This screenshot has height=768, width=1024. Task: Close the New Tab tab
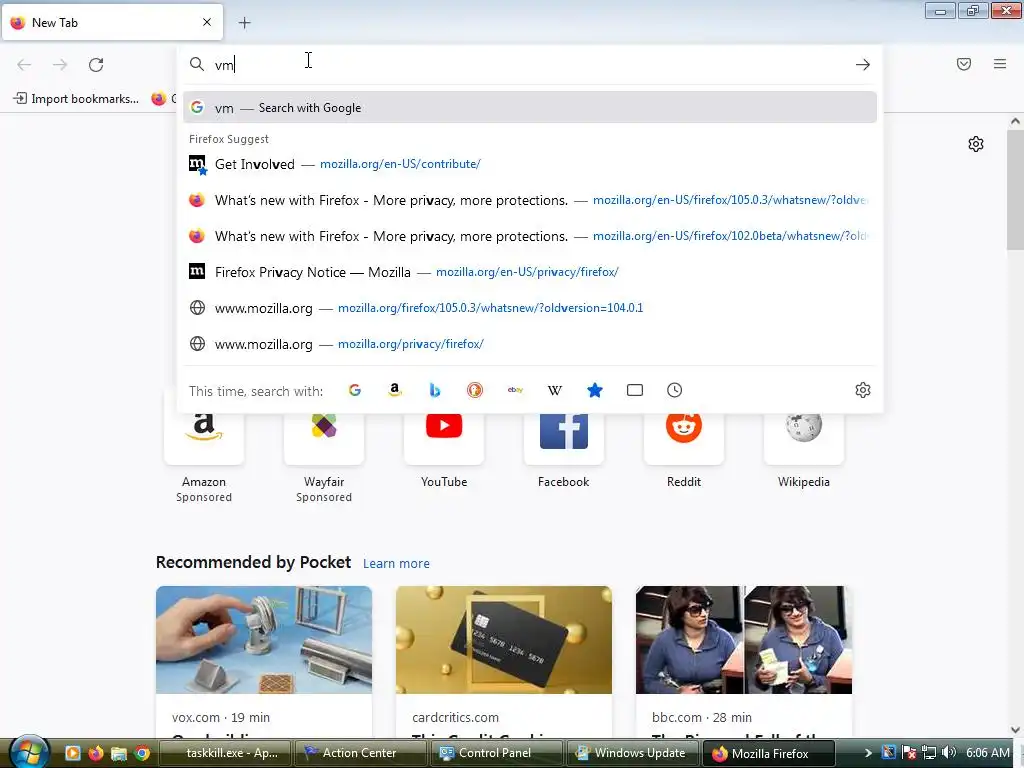coord(207,22)
